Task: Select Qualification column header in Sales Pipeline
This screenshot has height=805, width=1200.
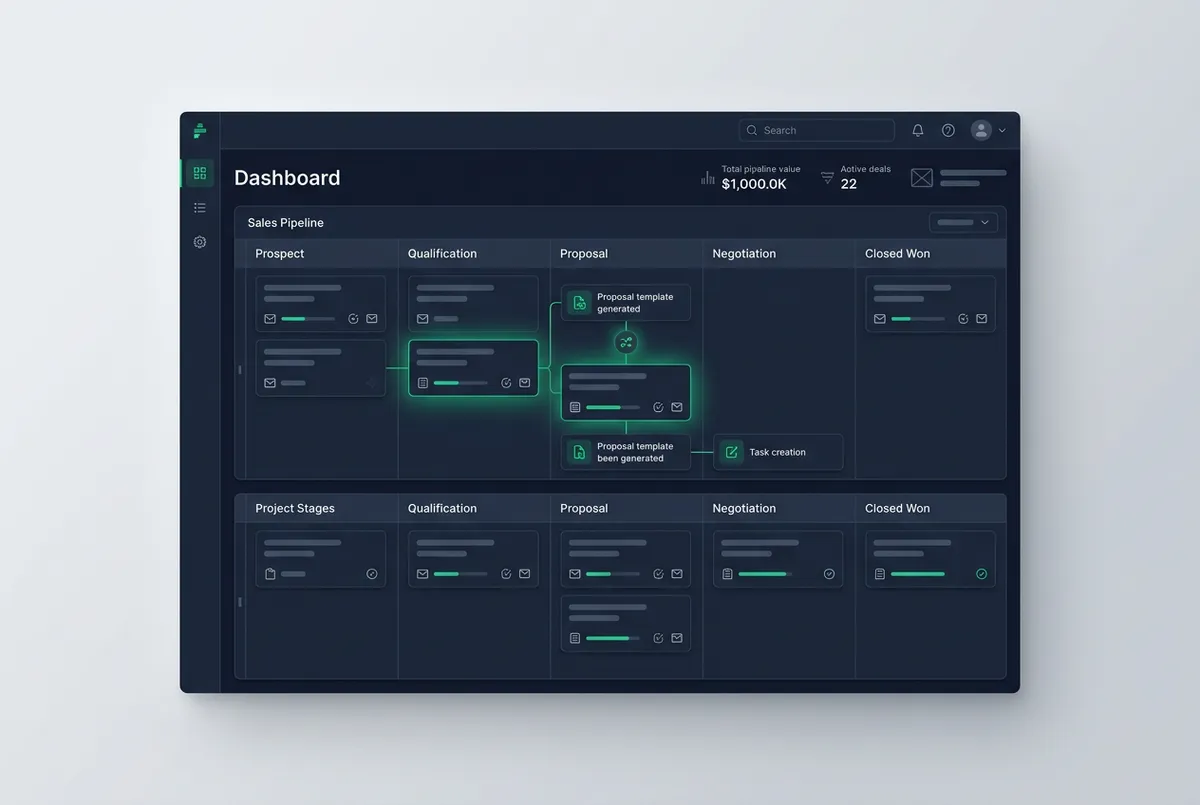Action: (x=442, y=253)
